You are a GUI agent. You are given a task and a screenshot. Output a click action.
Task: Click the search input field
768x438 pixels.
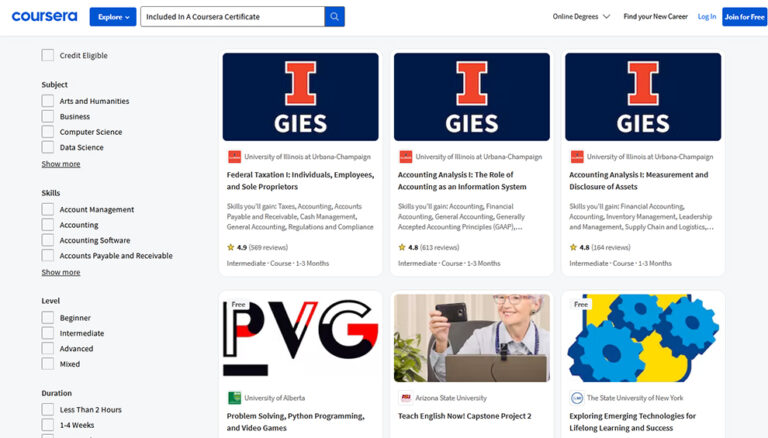pos(233,17)
